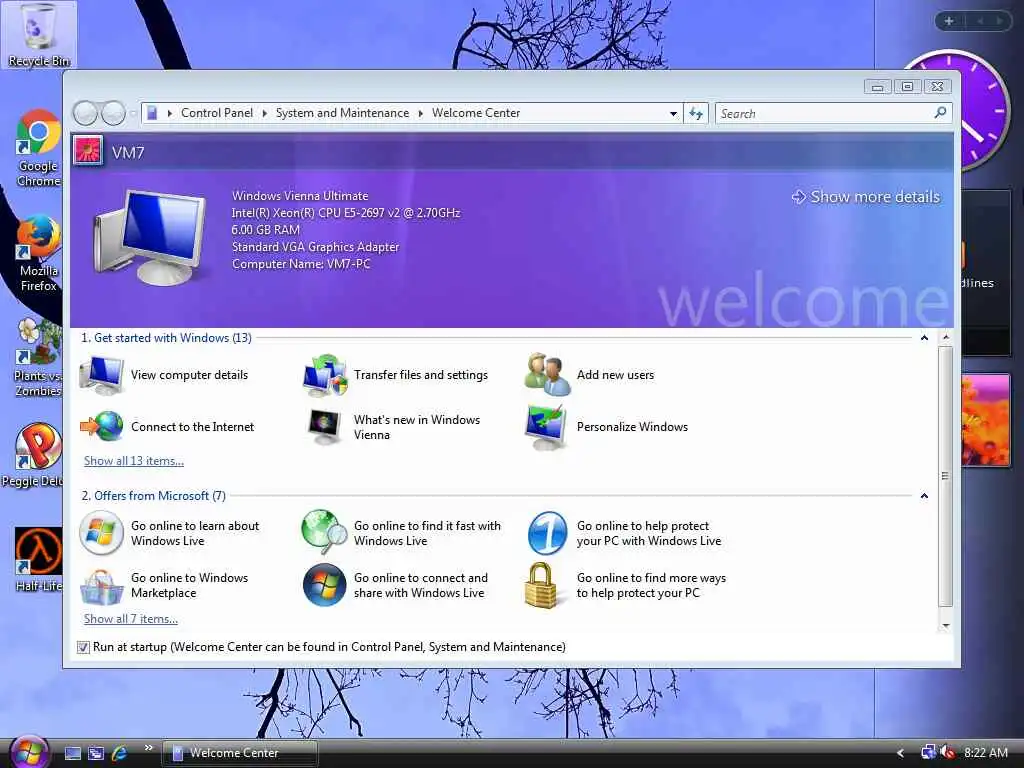The width and height of the screenshot is (1024, 768).
Task: Expand quick launch overflow chevron
Action: coord(148,748)
